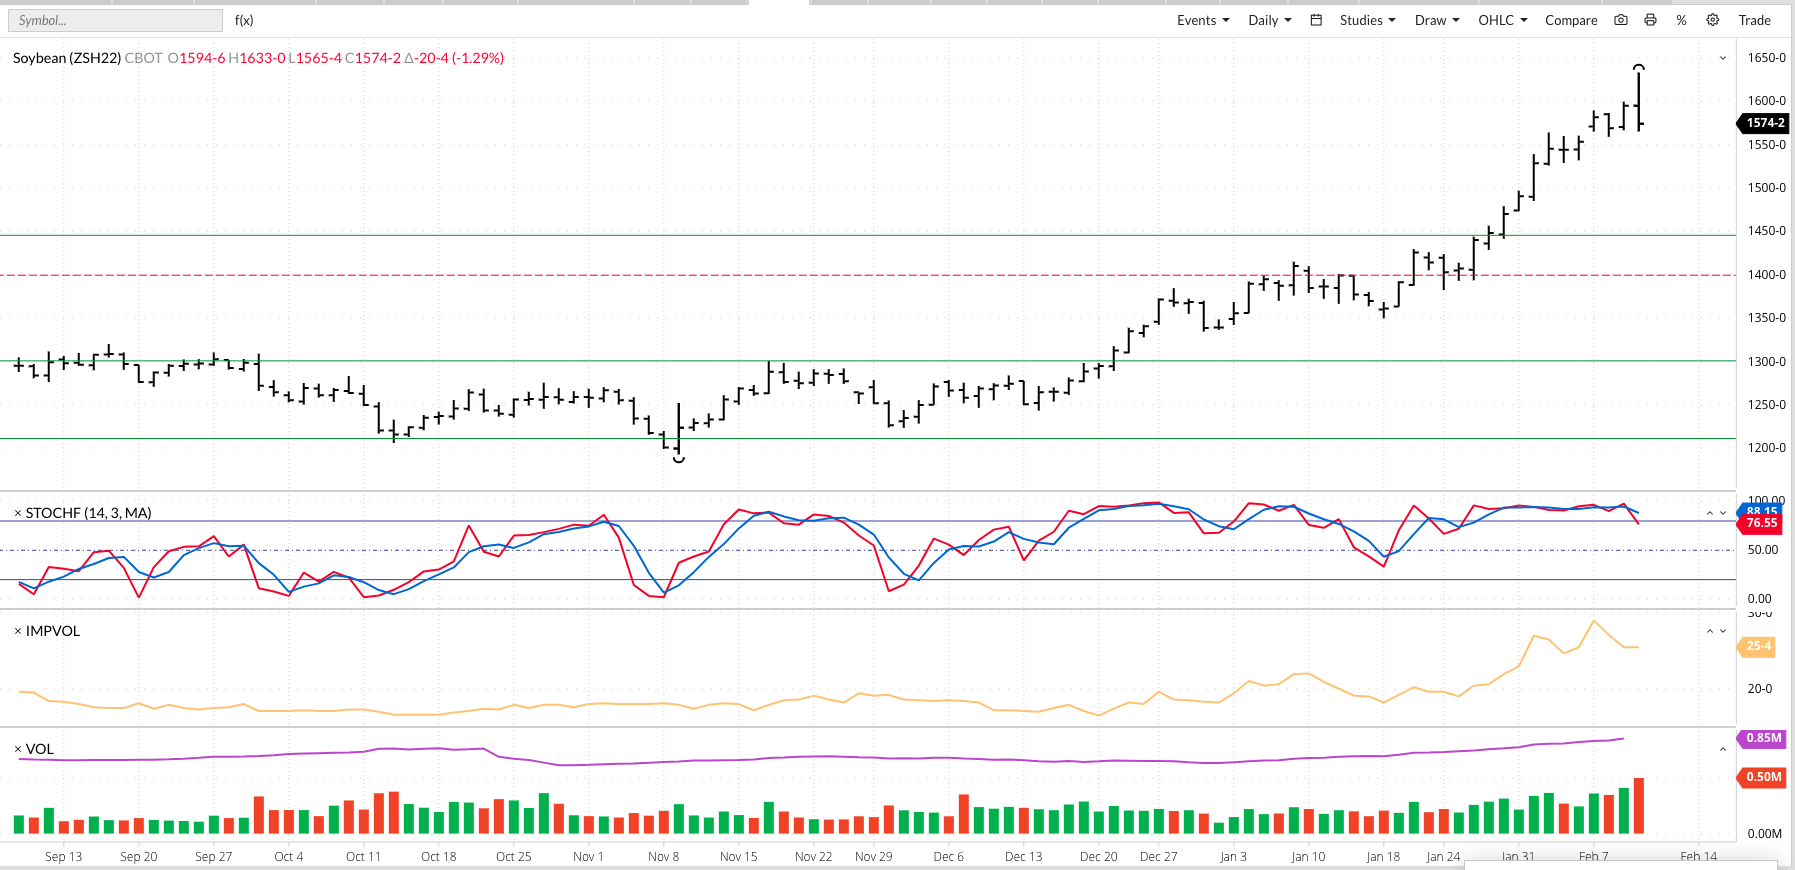Click the 0.00M volume axis label
The width and height of the screenshot is (1795, 870).
[1765, 834]
